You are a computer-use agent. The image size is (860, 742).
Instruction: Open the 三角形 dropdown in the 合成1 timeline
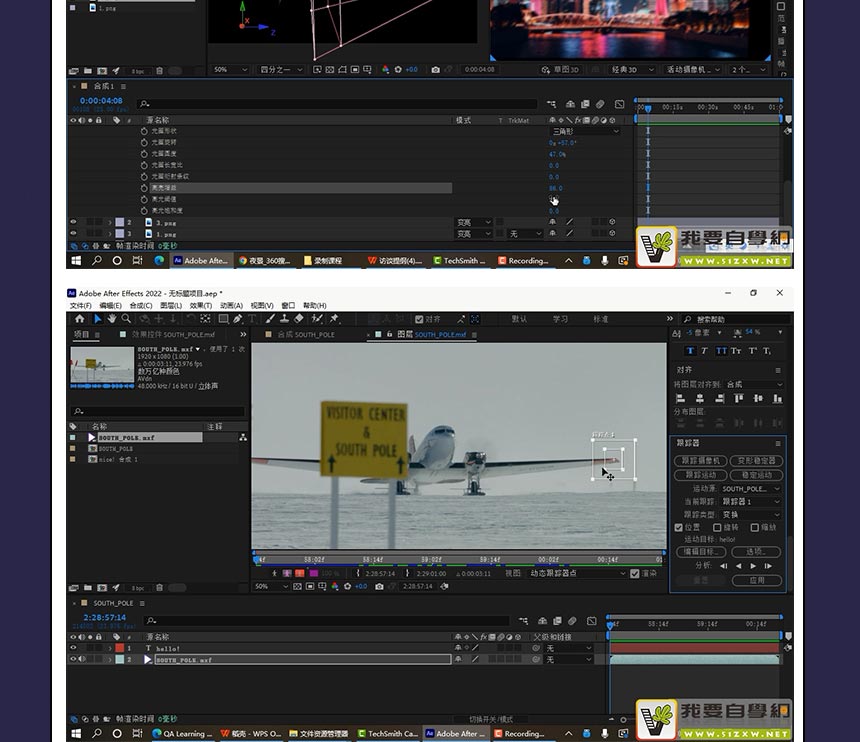click(585, 132)
